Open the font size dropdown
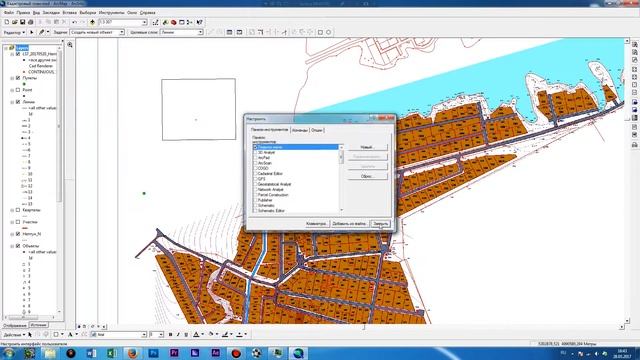Screen dimensions: 640x360 (161, 334)
